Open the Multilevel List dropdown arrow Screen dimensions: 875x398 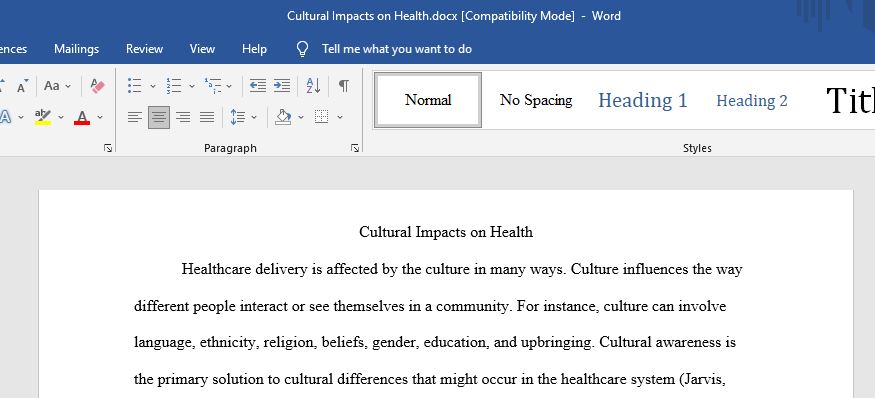(x=229, y=86)
